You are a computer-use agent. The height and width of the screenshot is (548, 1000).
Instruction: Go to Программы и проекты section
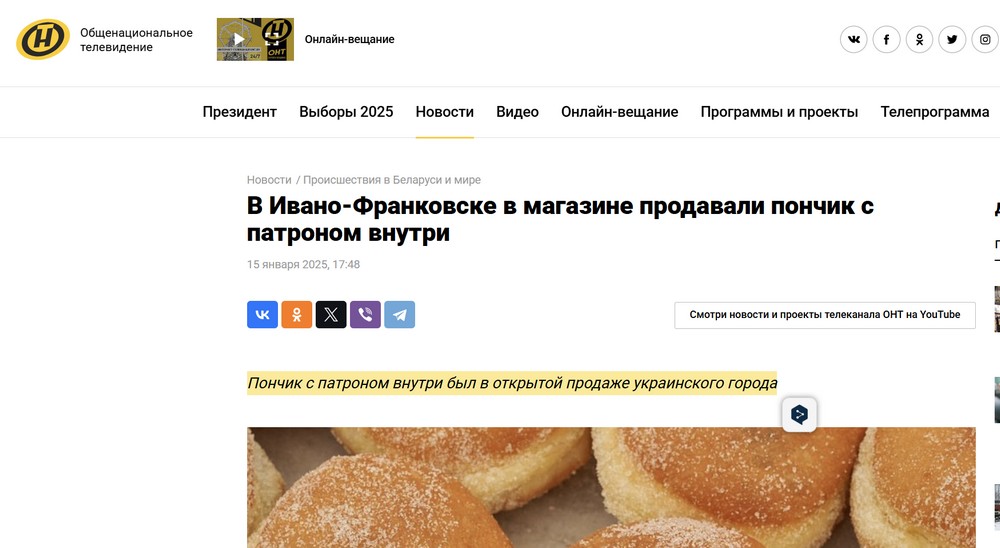coord(779,112)
